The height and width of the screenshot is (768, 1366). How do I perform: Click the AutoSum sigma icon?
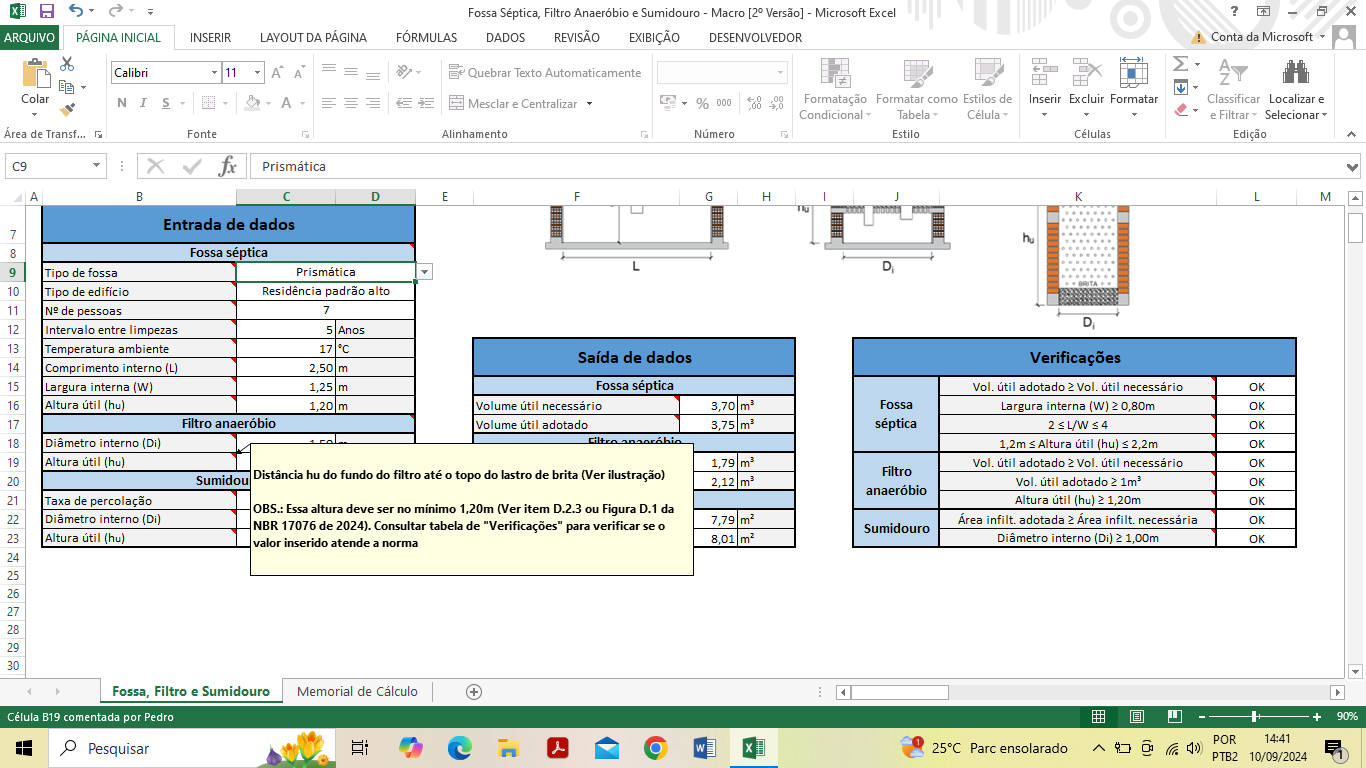(1180, 64)
